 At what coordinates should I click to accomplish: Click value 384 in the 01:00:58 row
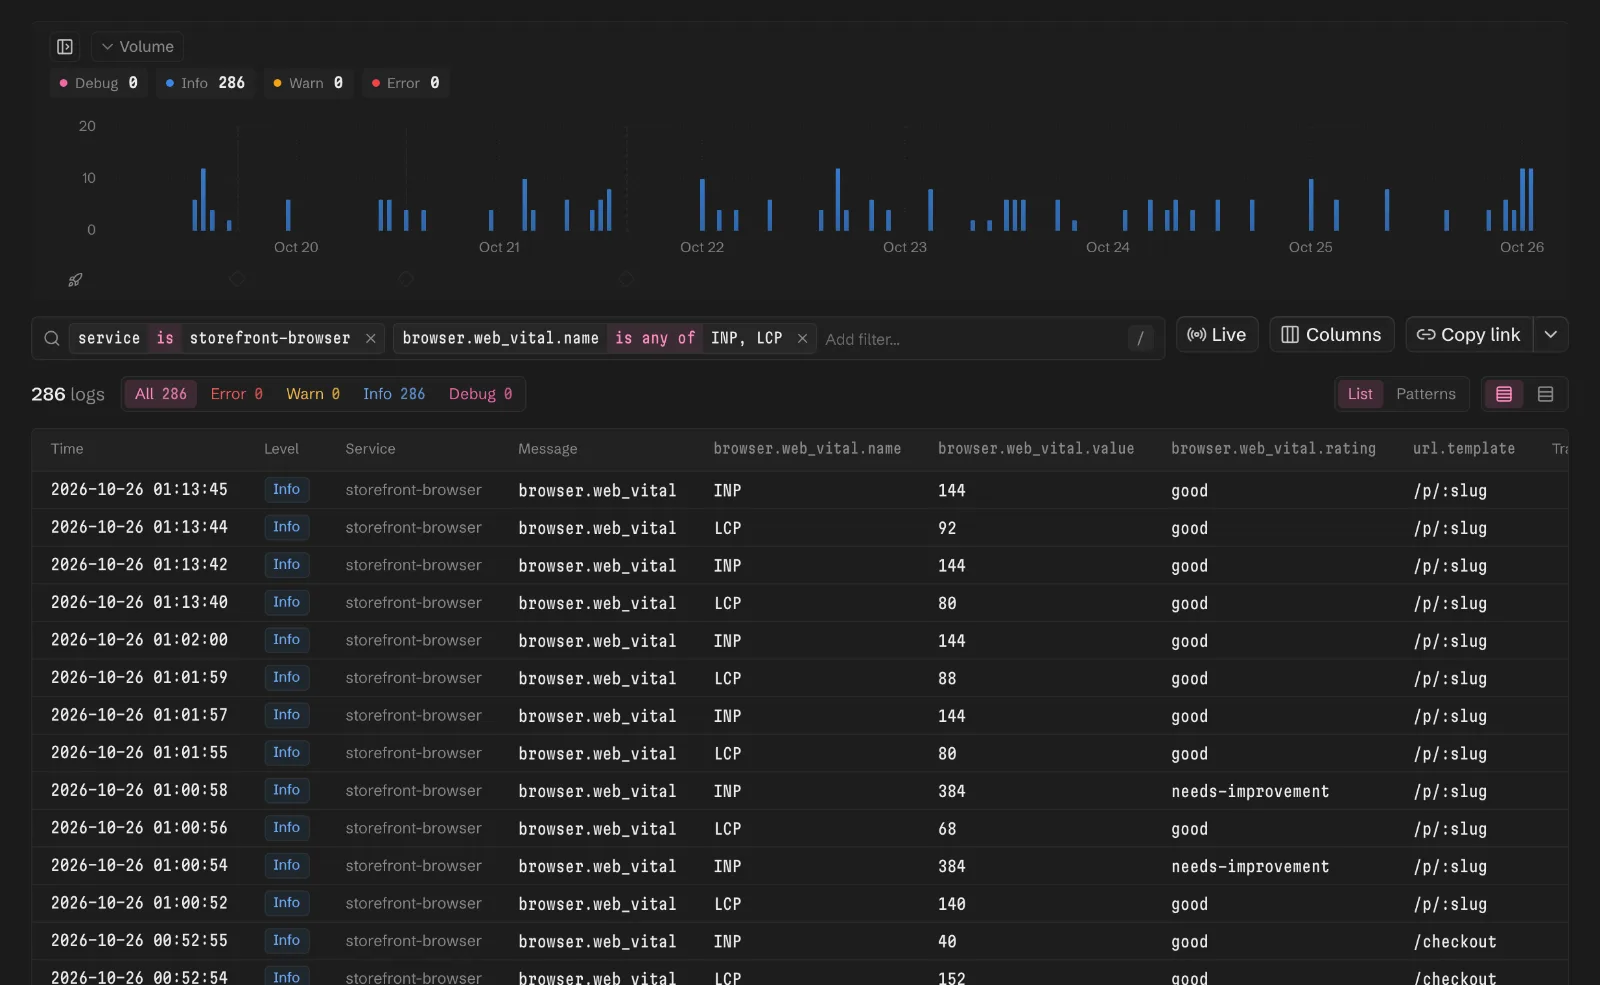(x=951, y=791)
